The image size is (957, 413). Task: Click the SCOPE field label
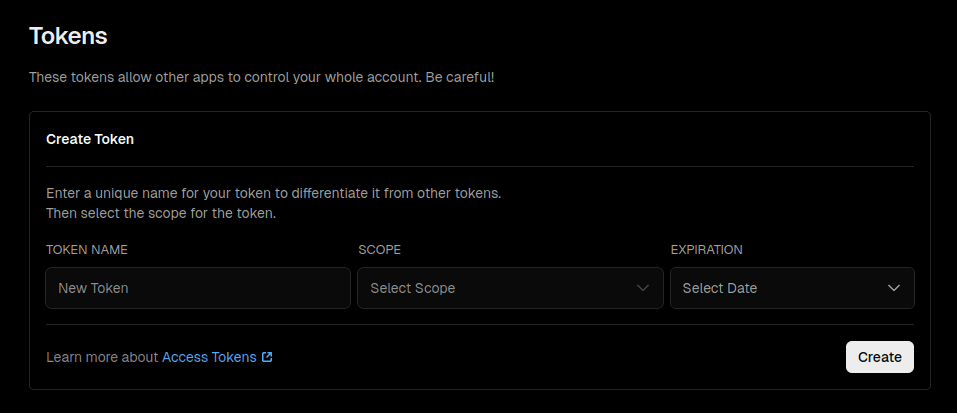[379, 249]
